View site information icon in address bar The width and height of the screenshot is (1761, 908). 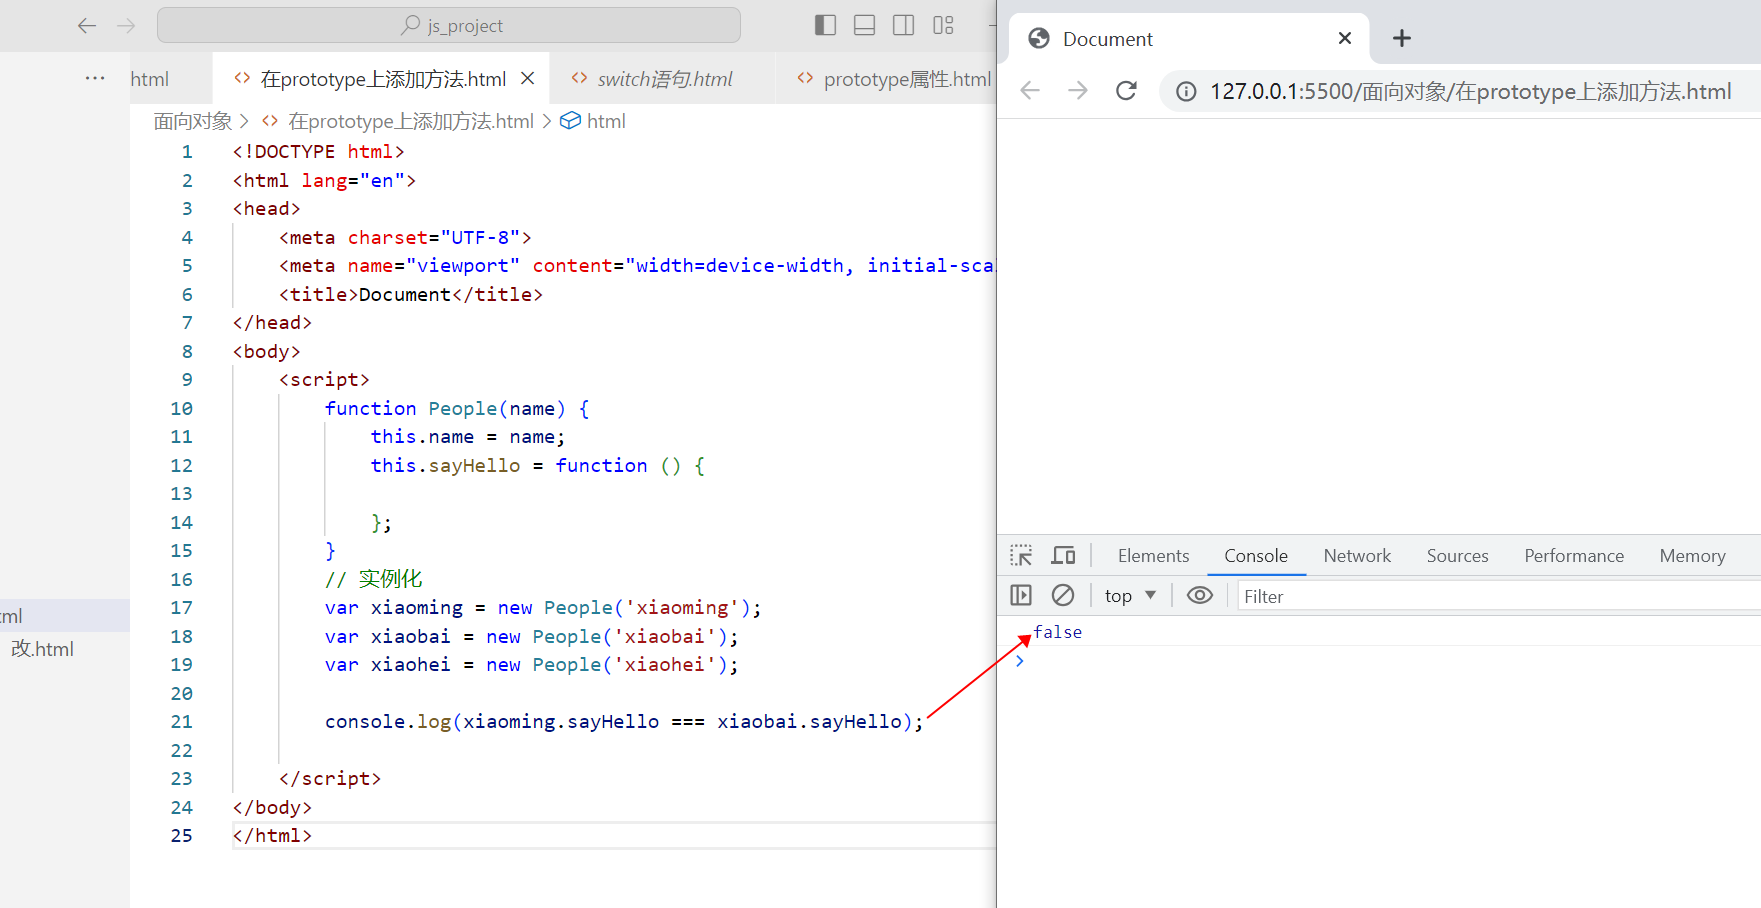coord(1186,92)
